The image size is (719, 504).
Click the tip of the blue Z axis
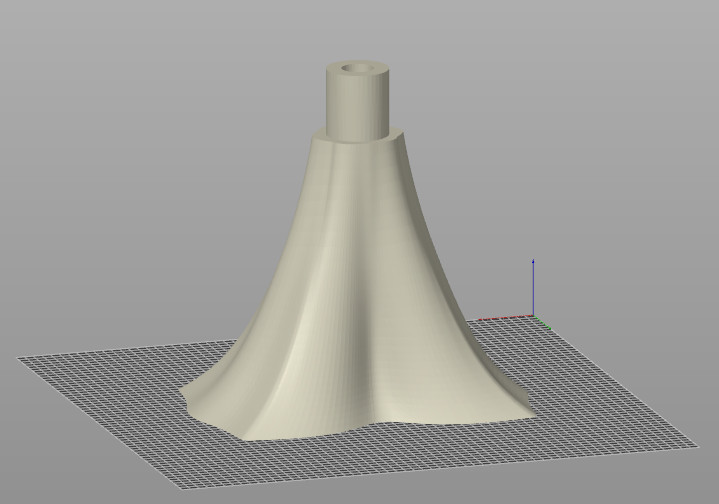pos(533,261)
